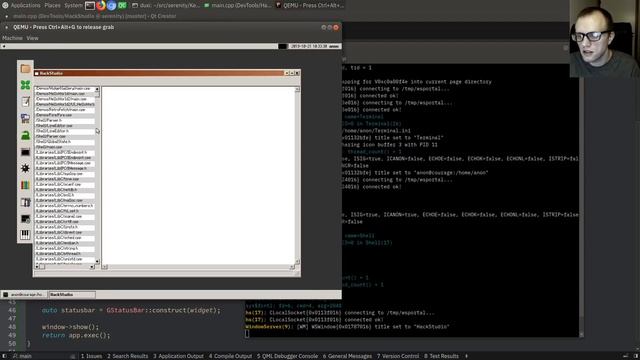Open the 1 Issues output pane
The height and width of the screenshot is (360, 640).
click(91, 356)
